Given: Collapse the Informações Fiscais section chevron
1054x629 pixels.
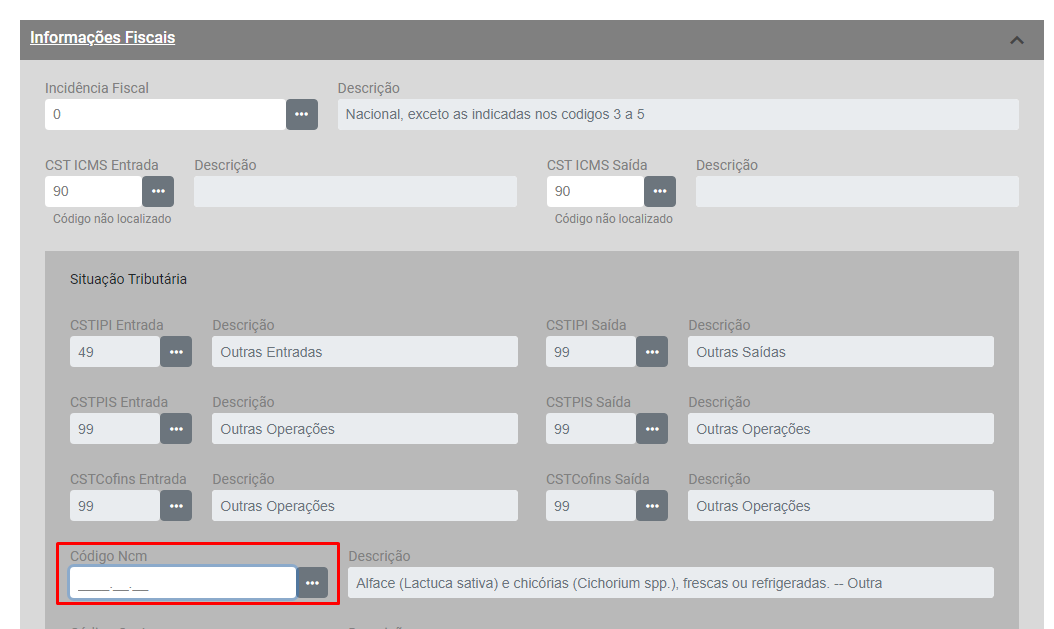Looking at the screenshot, I should tap(1017, 40).
